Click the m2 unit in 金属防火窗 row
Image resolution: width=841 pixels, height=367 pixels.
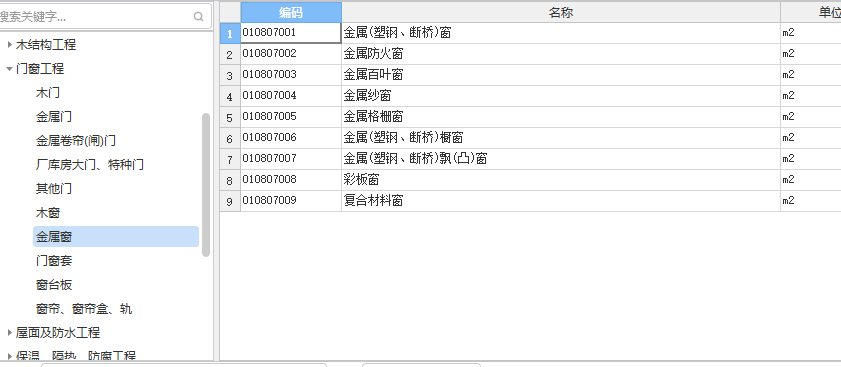point(811,54)
